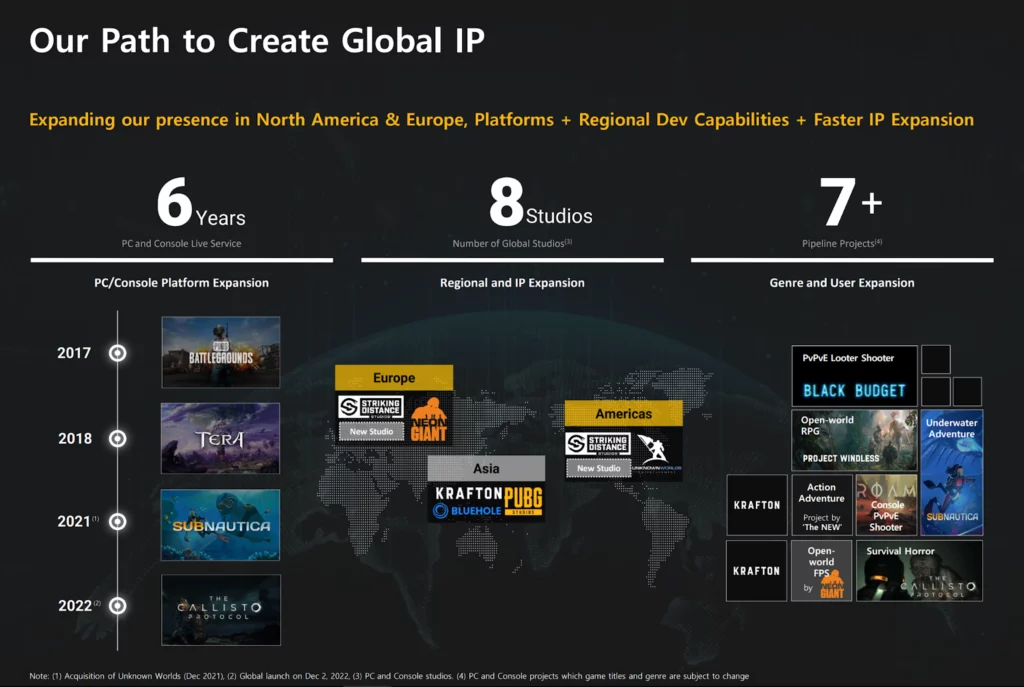1024x687 pixels.
Task: Click New Studio button under Europe
Action: 371,432
